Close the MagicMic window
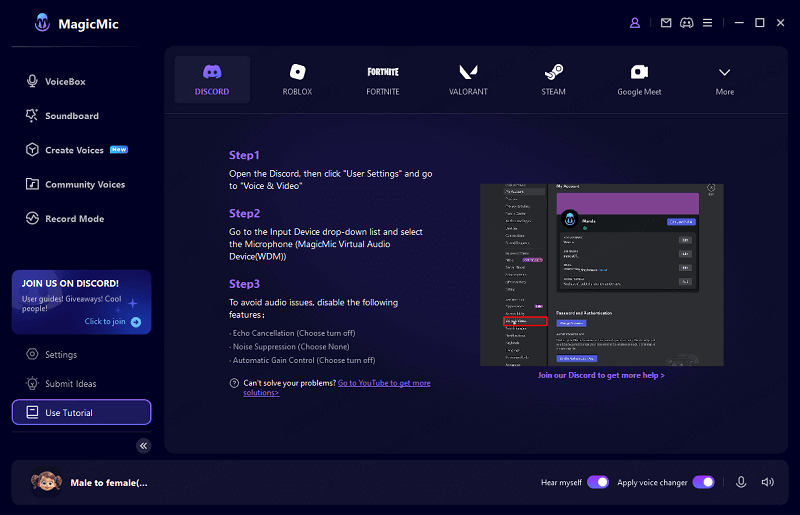Image resolution: width=800 pixels, height=515 pixels. pos(780,23)
